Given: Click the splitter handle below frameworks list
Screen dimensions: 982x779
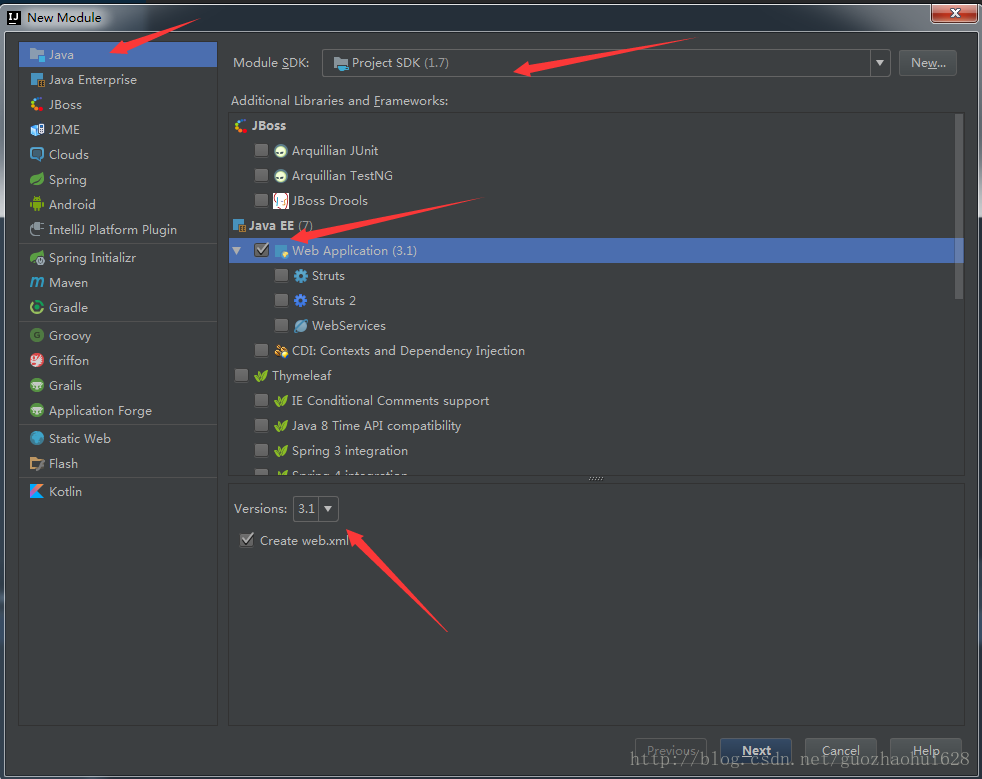Looking at the screenshot, I should pos(596,478).
